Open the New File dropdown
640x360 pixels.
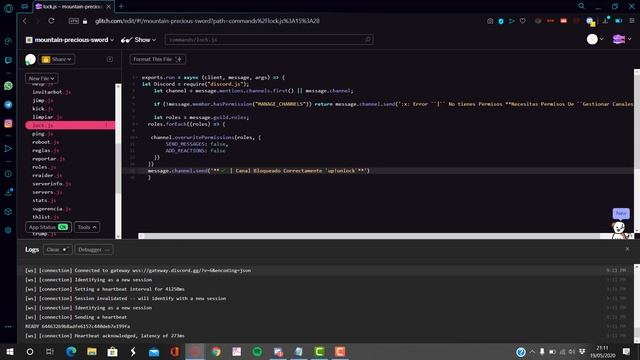(42, 78)
